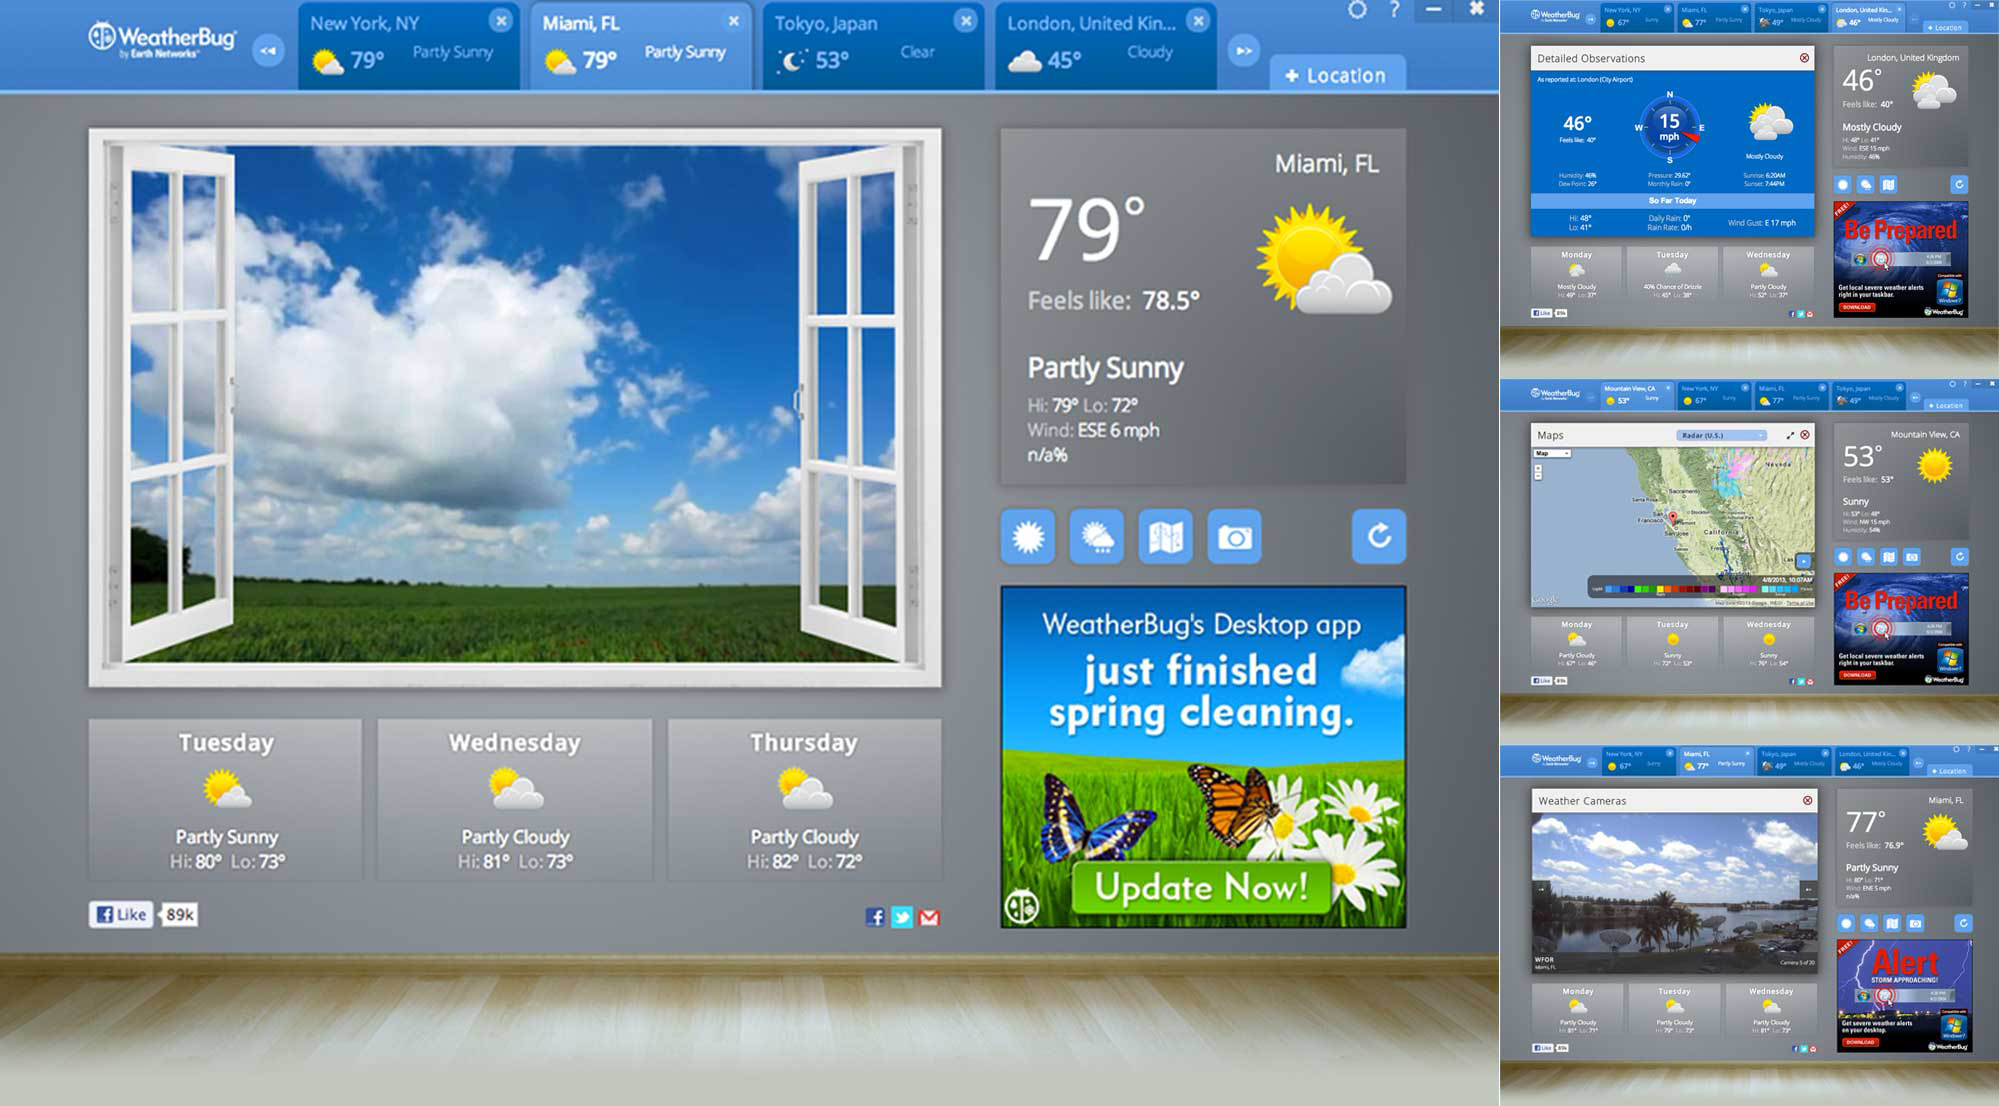This screenshot has height=1106, width=1999.
Task: Select the Miami 77° tab in Weather Cameras window
Action: click(1716, 762)
